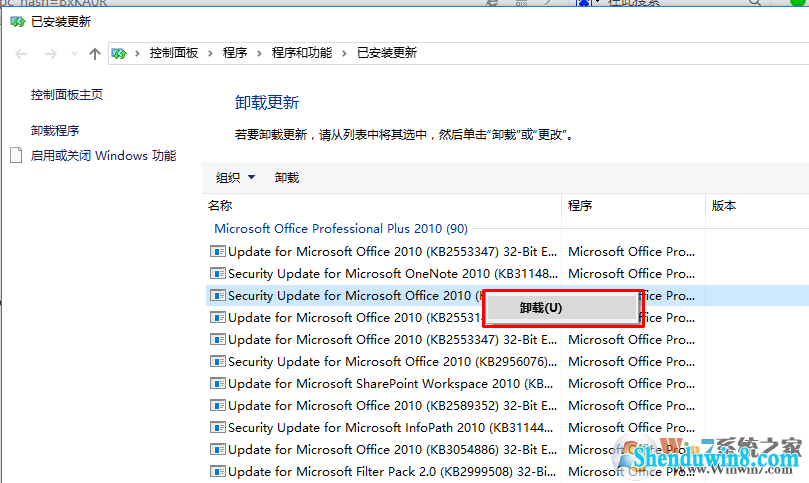The width and height of the screenshot is (809, 483).
Task: Click icon of the highlighted Security Update row
Action: [x=218, y=295]
